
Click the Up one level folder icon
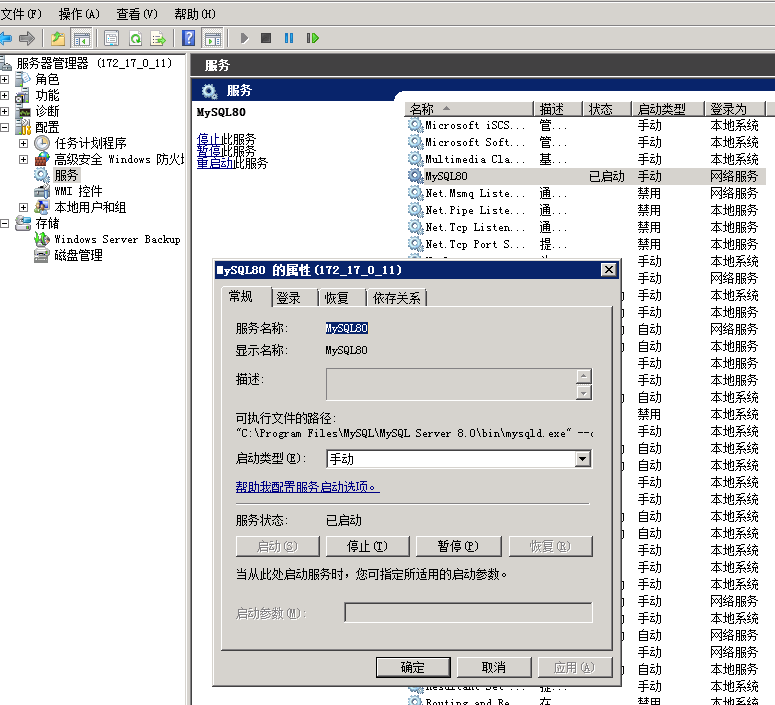click(x=58, y=38)
